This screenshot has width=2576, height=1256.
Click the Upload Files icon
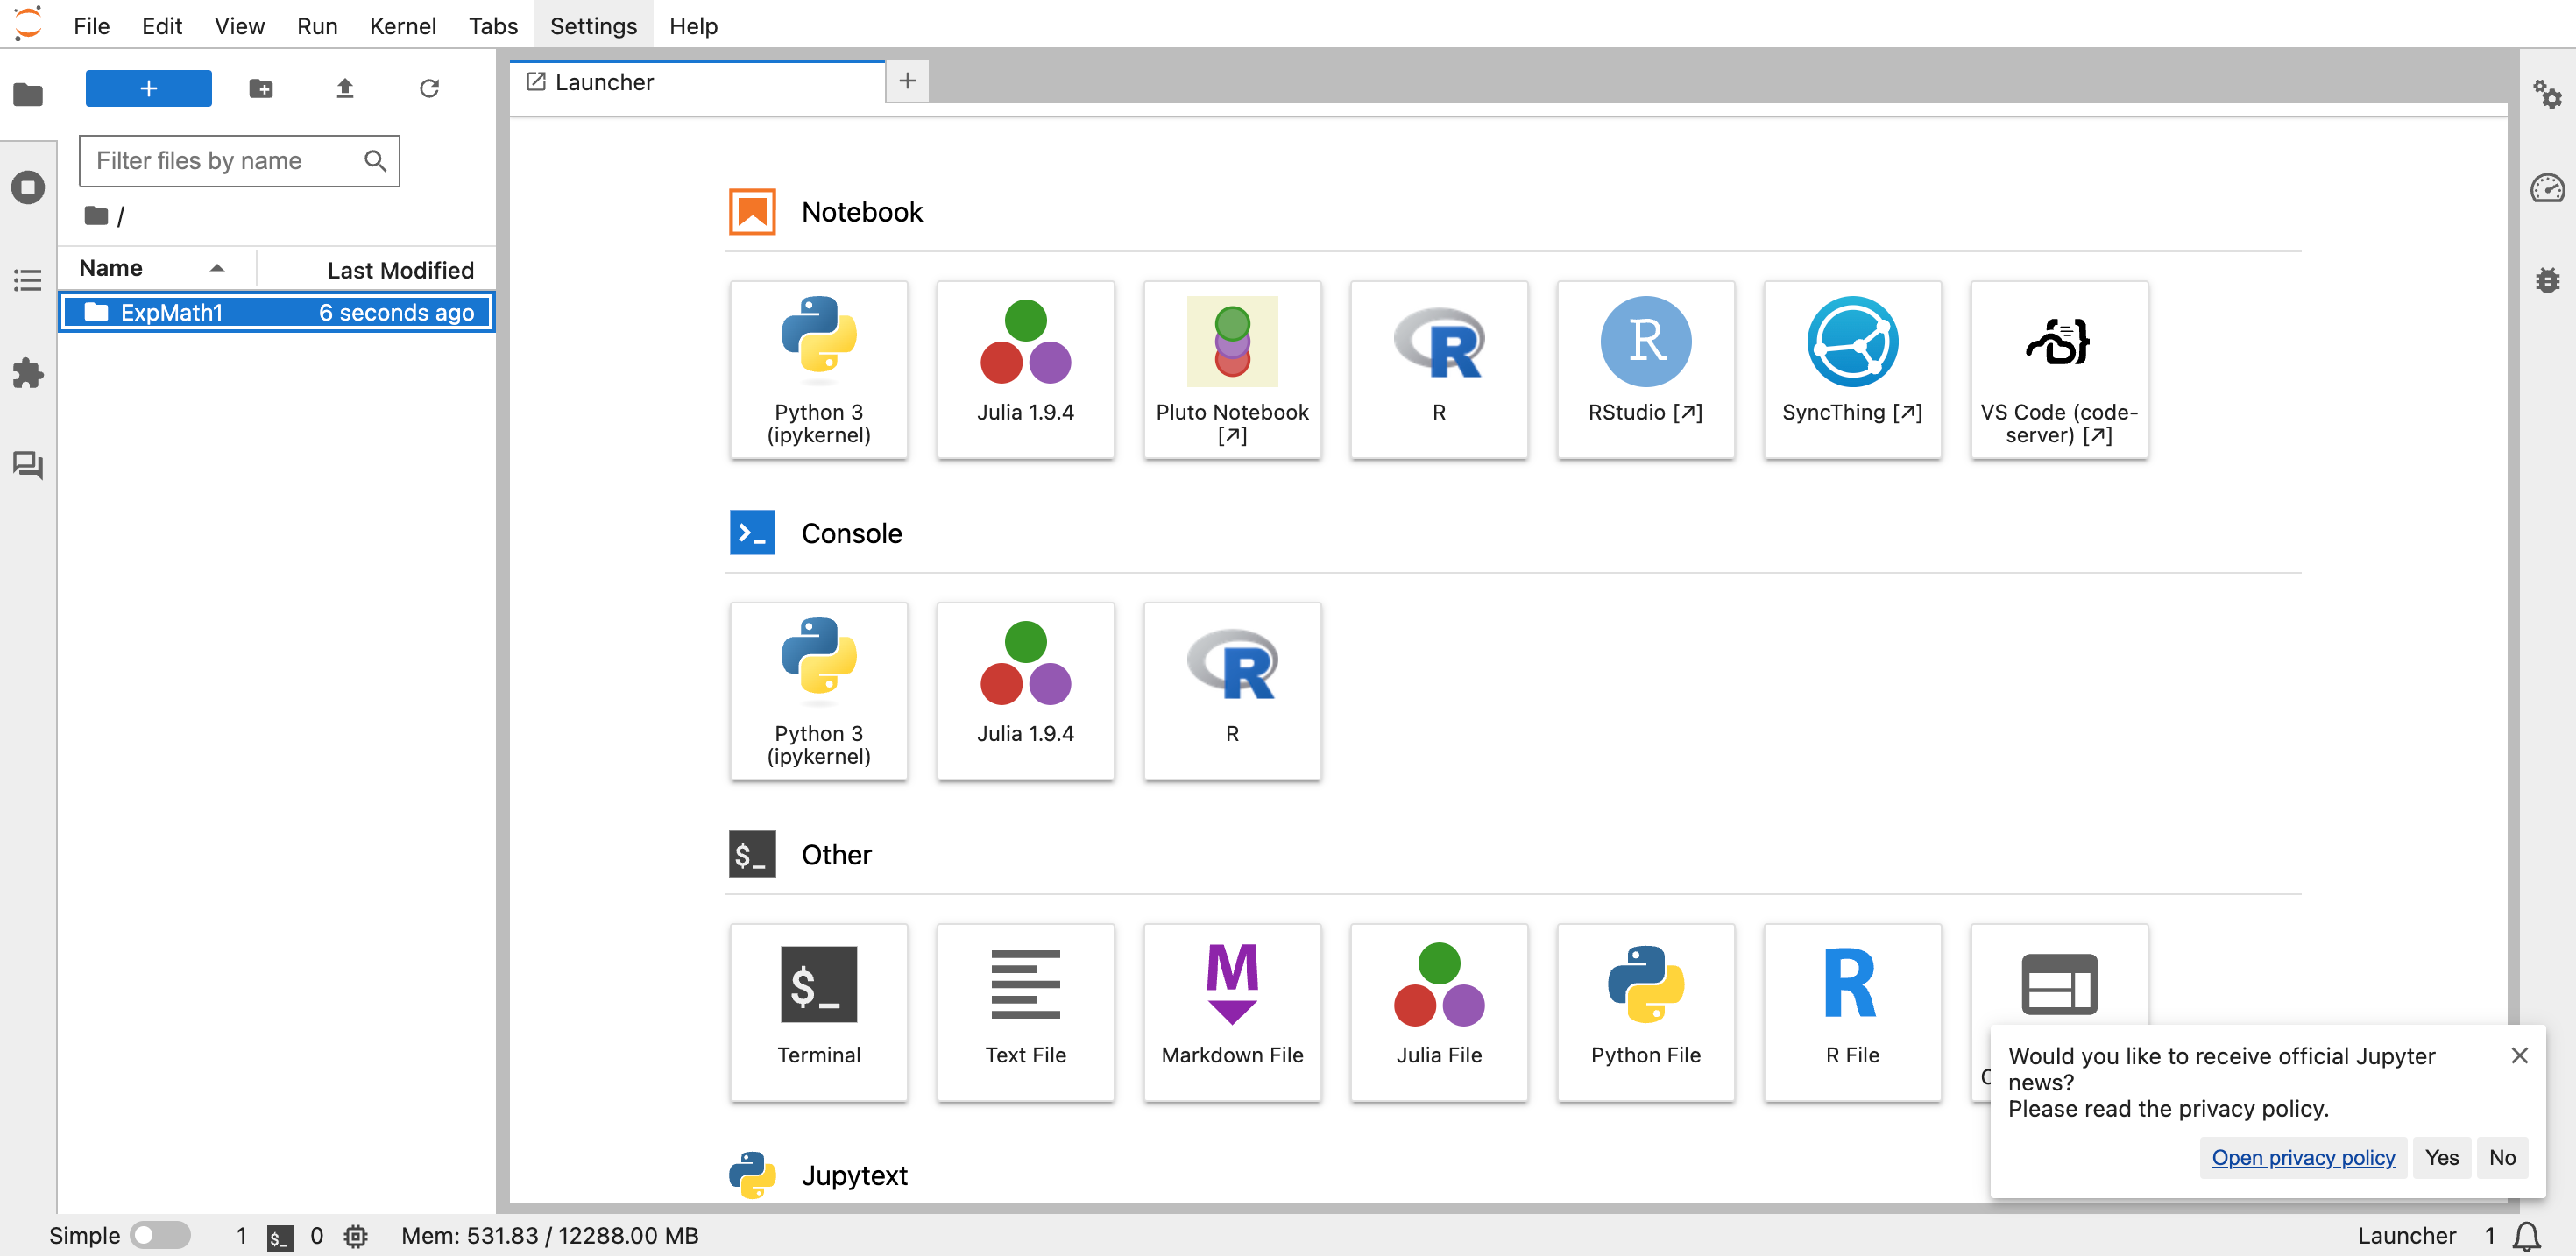345,88
